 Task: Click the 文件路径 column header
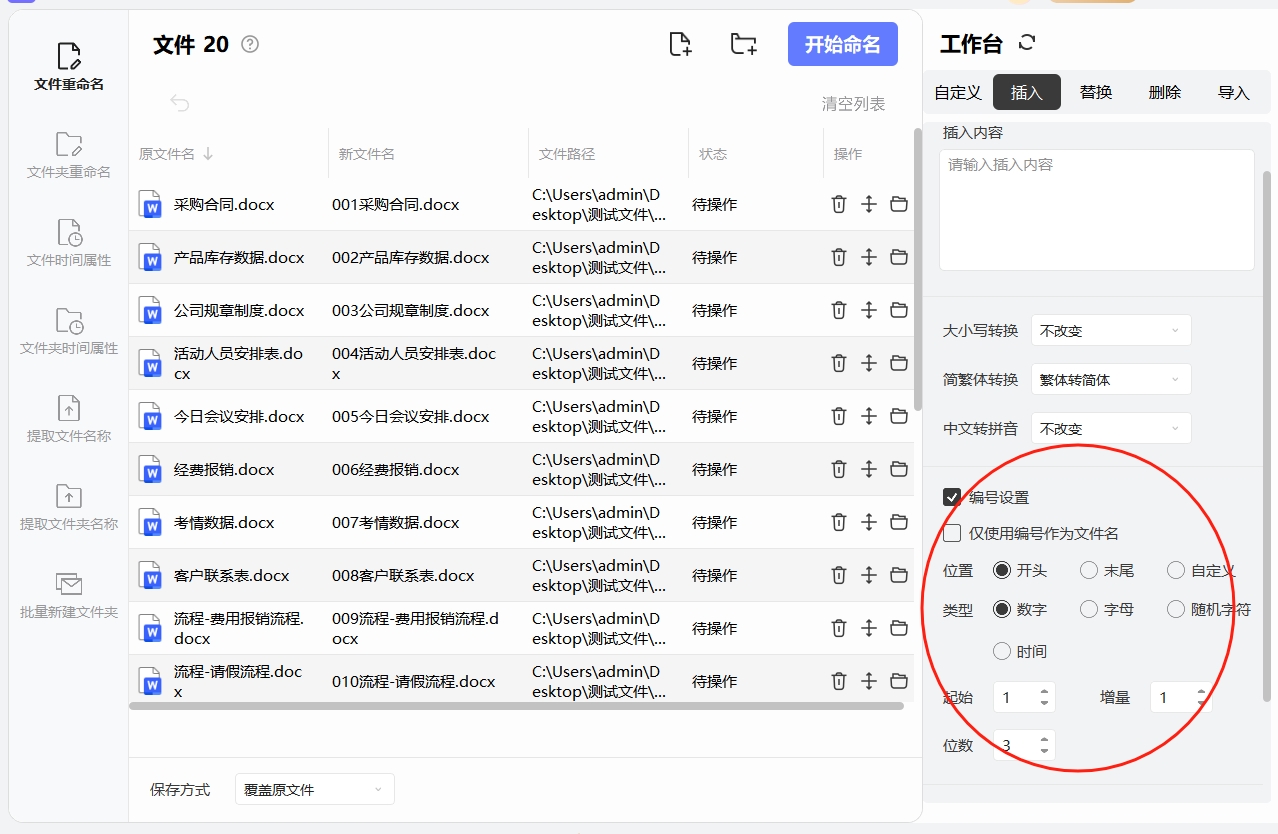[567, 154]
